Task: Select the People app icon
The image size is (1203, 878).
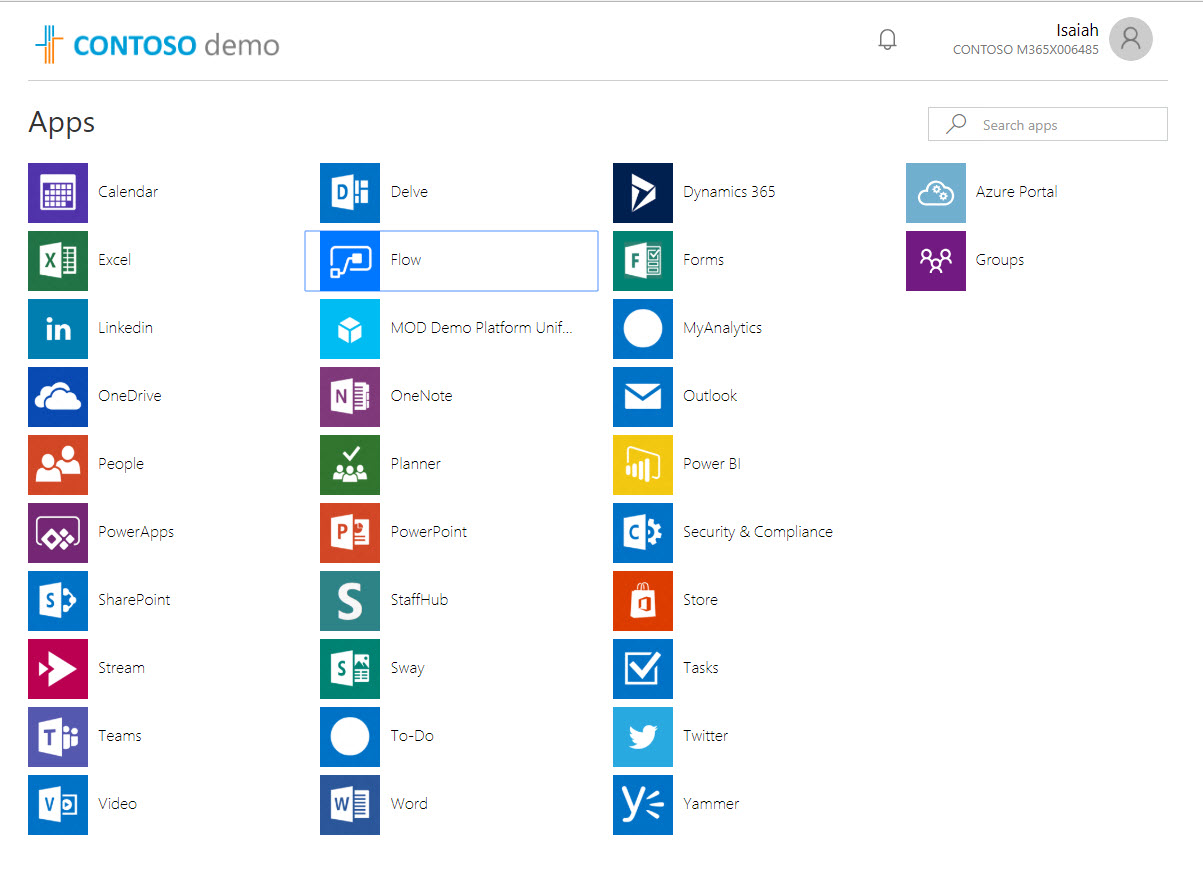Action: pos(58,465)
